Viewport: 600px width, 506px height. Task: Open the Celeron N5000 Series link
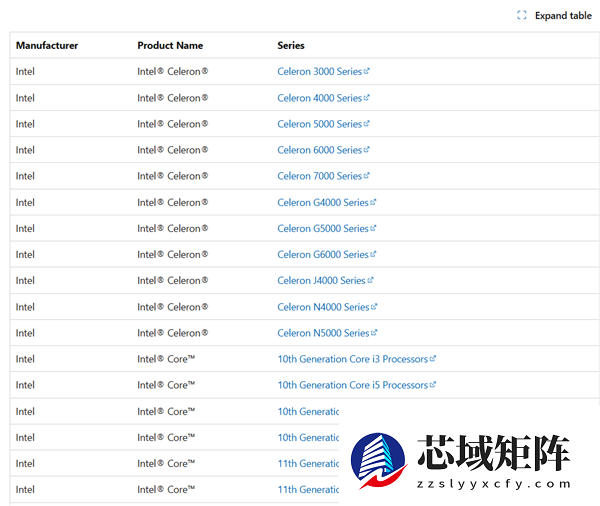click(327, 333)
